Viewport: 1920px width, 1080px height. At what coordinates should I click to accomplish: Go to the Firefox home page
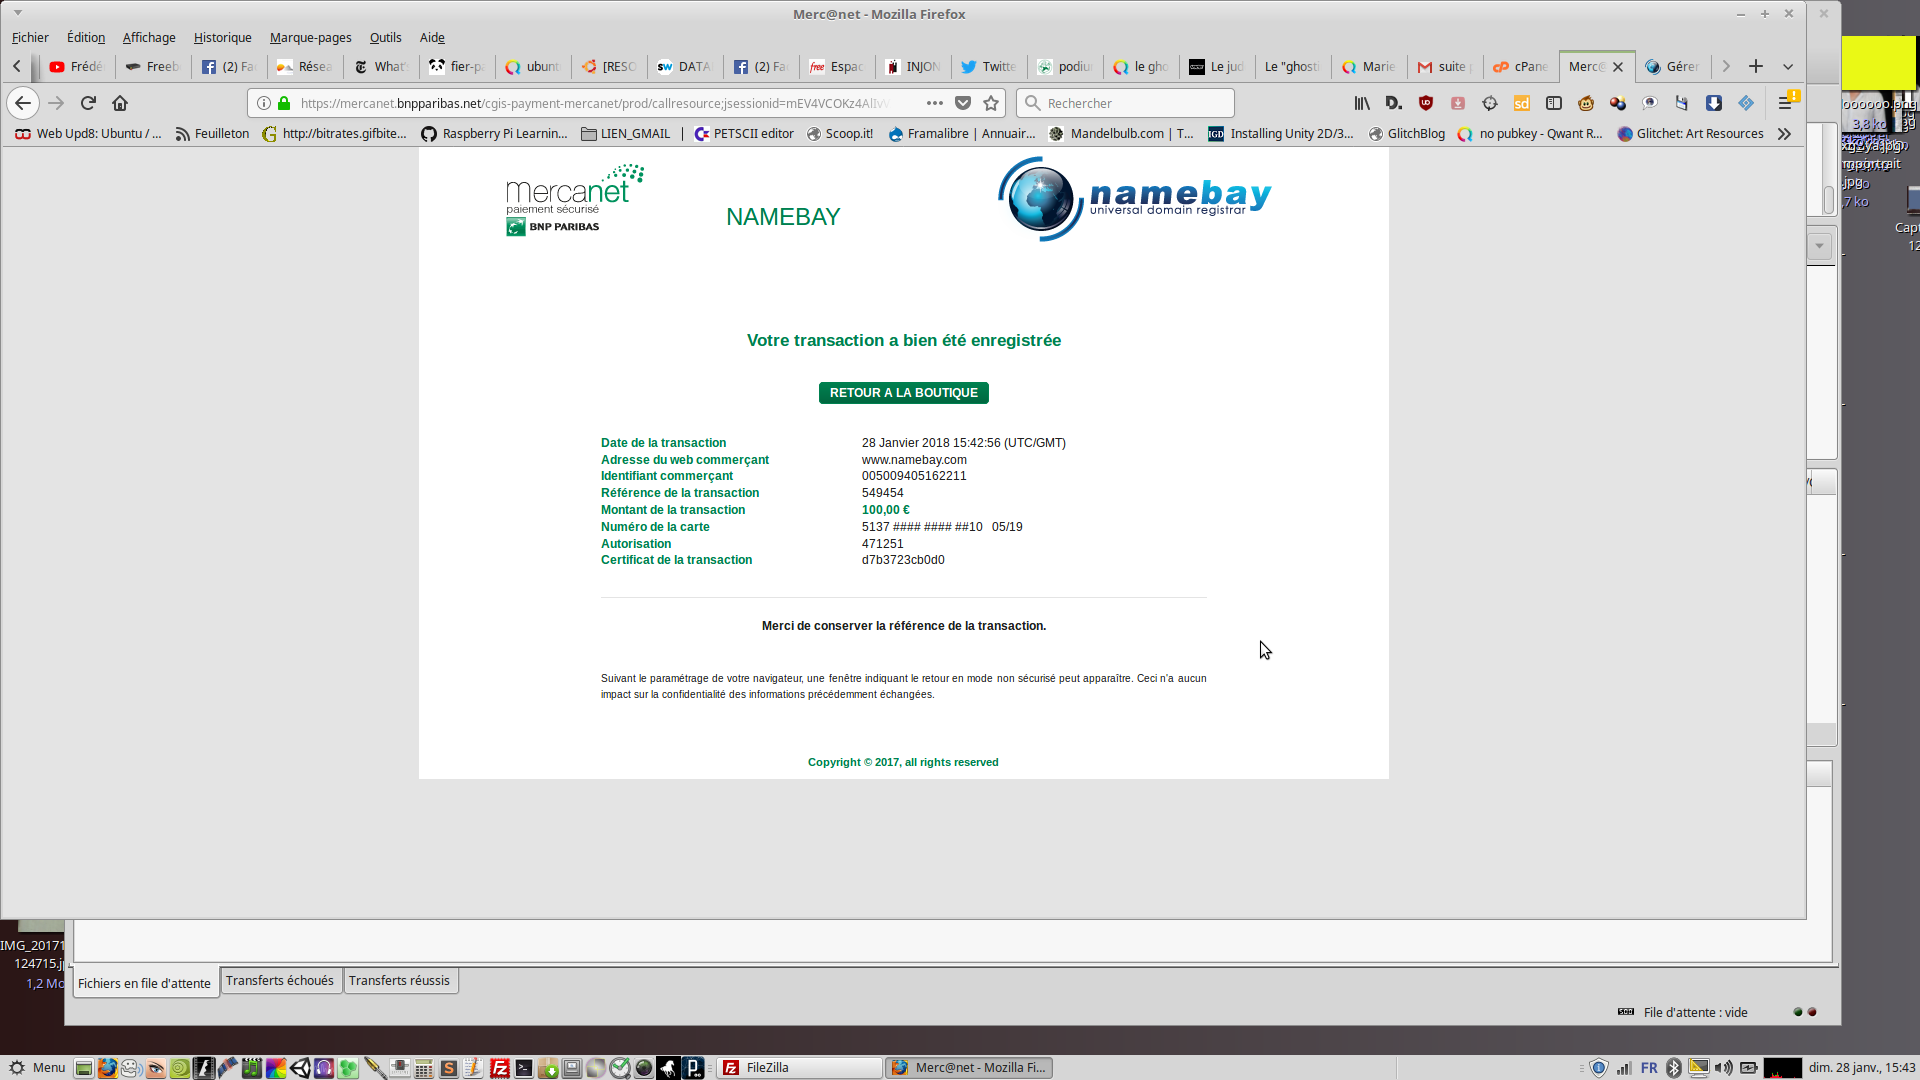coord(120,103)
